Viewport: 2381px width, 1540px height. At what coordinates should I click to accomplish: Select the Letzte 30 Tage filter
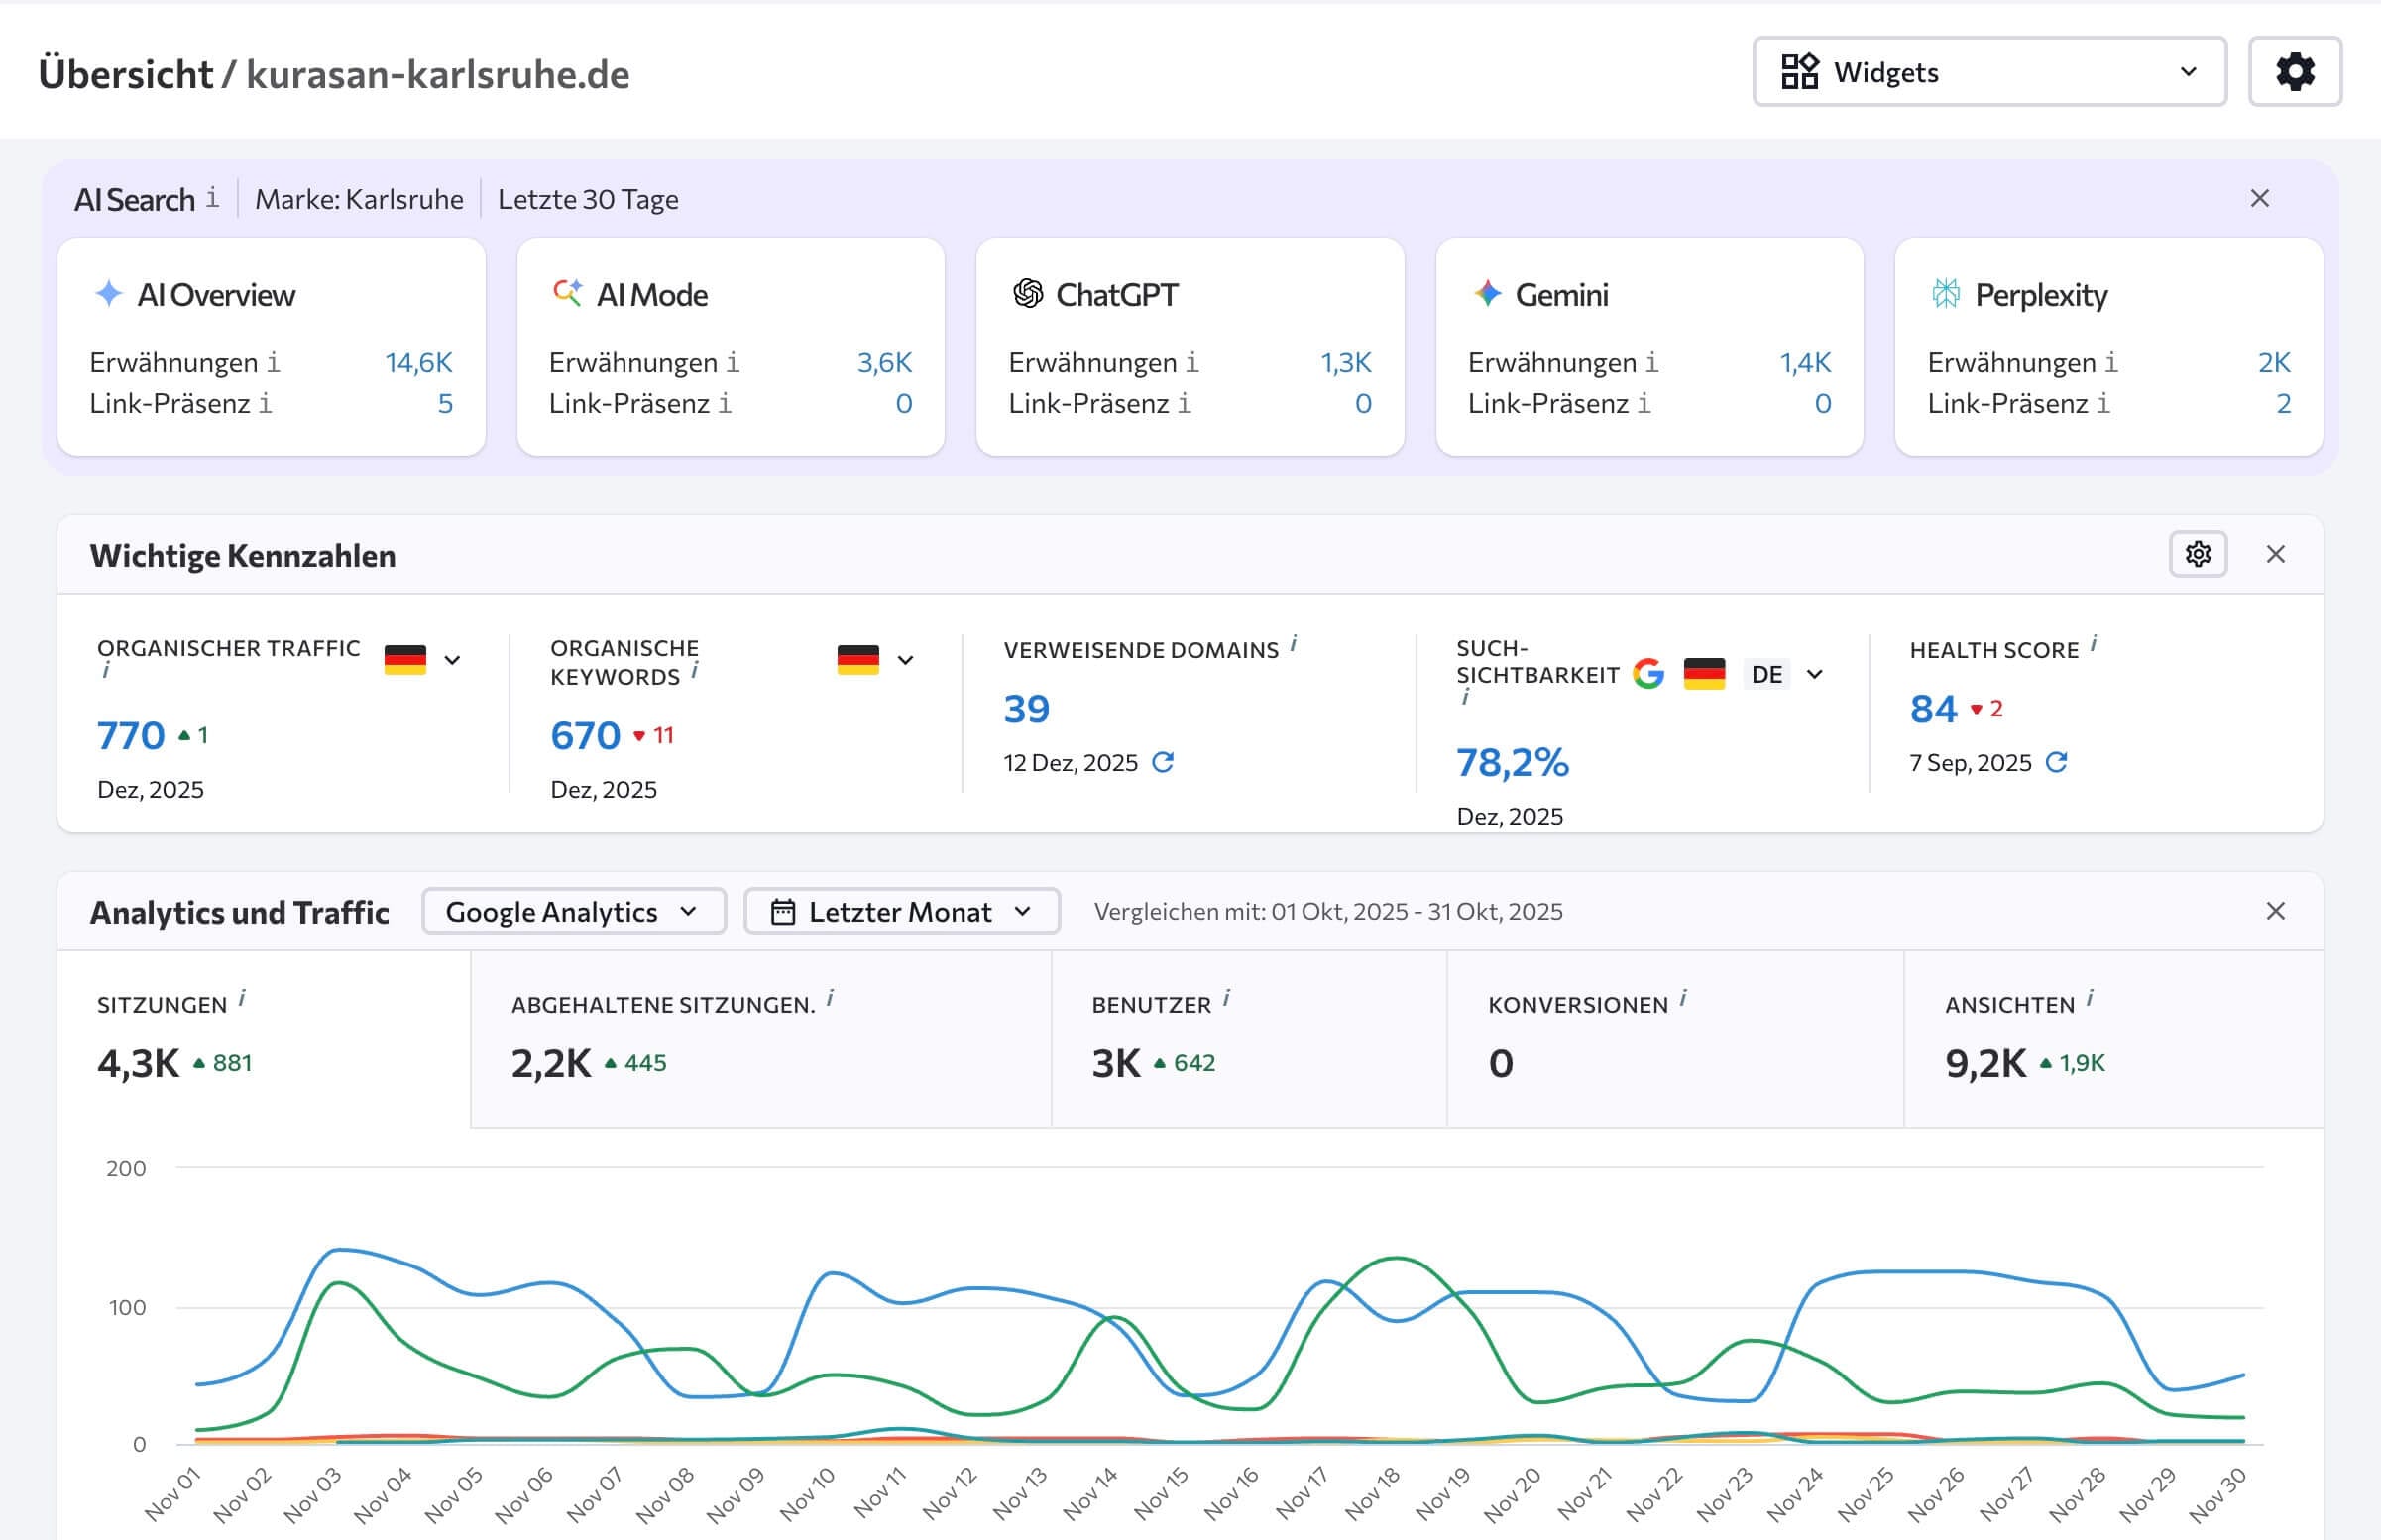point(588,199)
